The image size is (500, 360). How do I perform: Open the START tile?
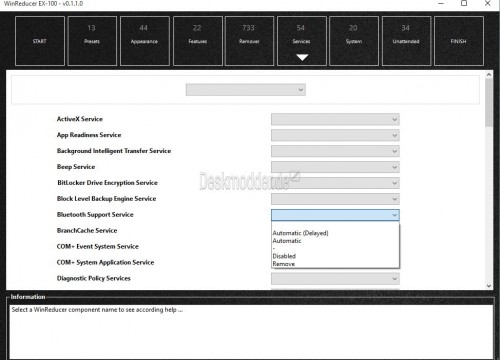point(40,41)
